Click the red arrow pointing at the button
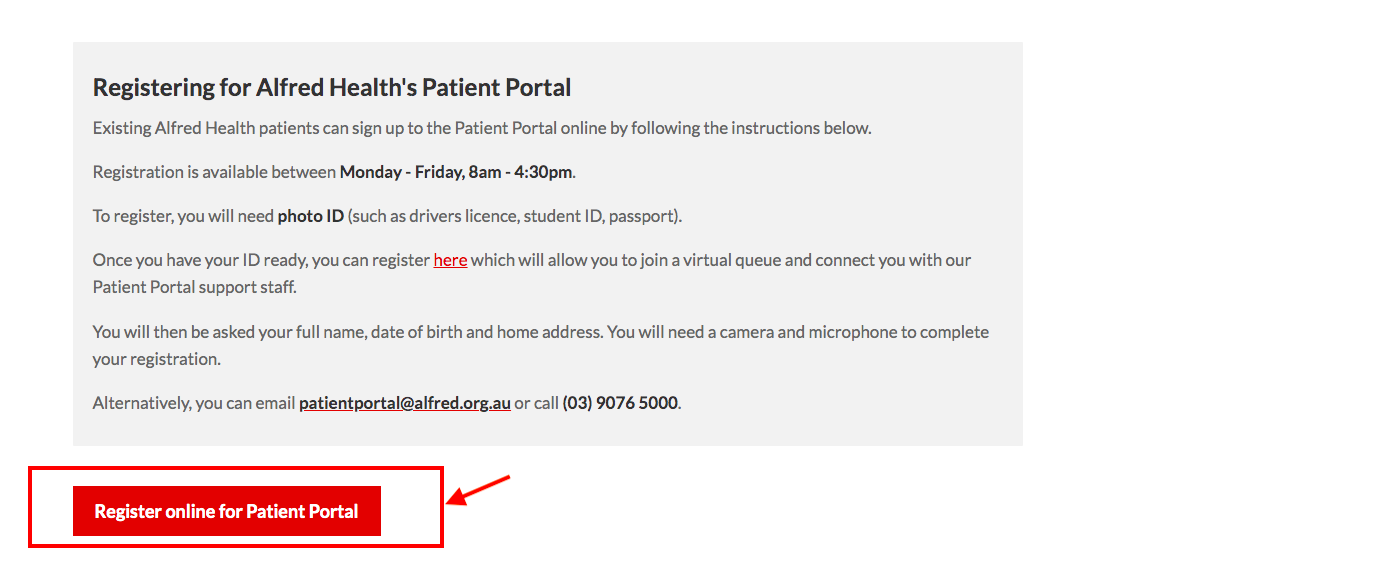Screen dimensions: 1389x575 [478, 490]
